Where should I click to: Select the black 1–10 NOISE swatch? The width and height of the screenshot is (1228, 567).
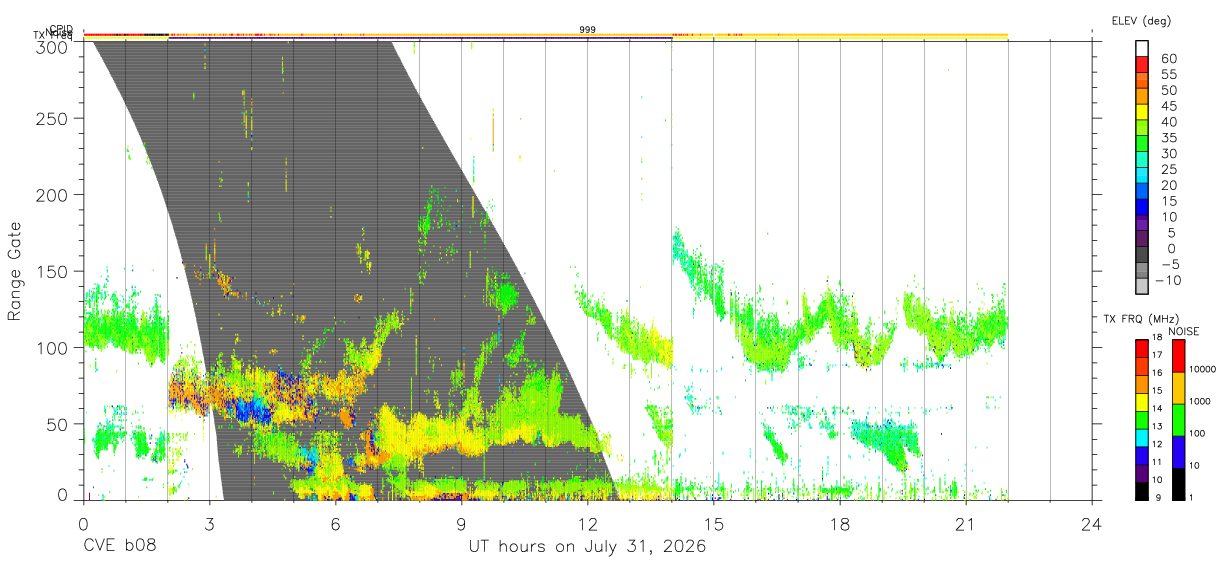[x=1178, y=484]
